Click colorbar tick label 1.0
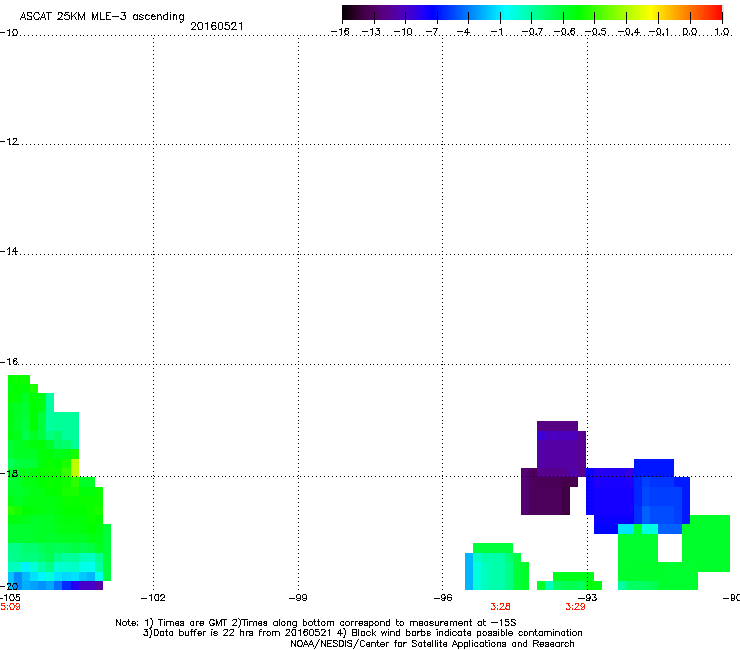This screenshot has width=740, height=650. pyautogui.click(x=722, y=32)
